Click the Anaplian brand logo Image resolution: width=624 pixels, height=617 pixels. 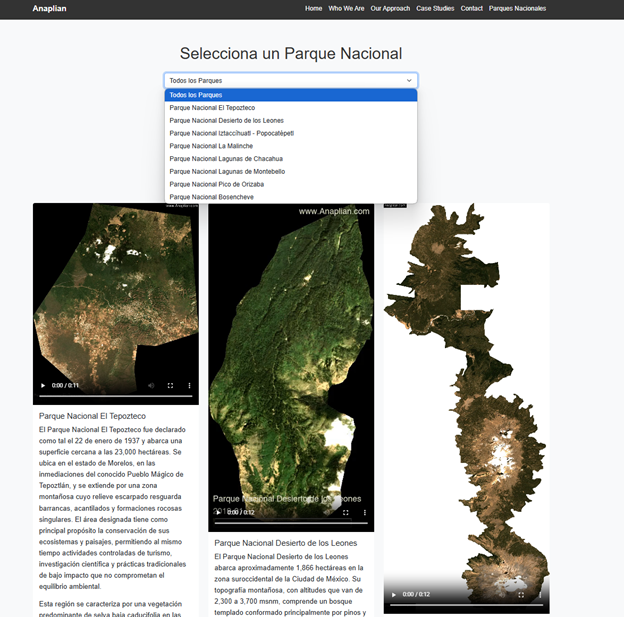click(49, 8)
